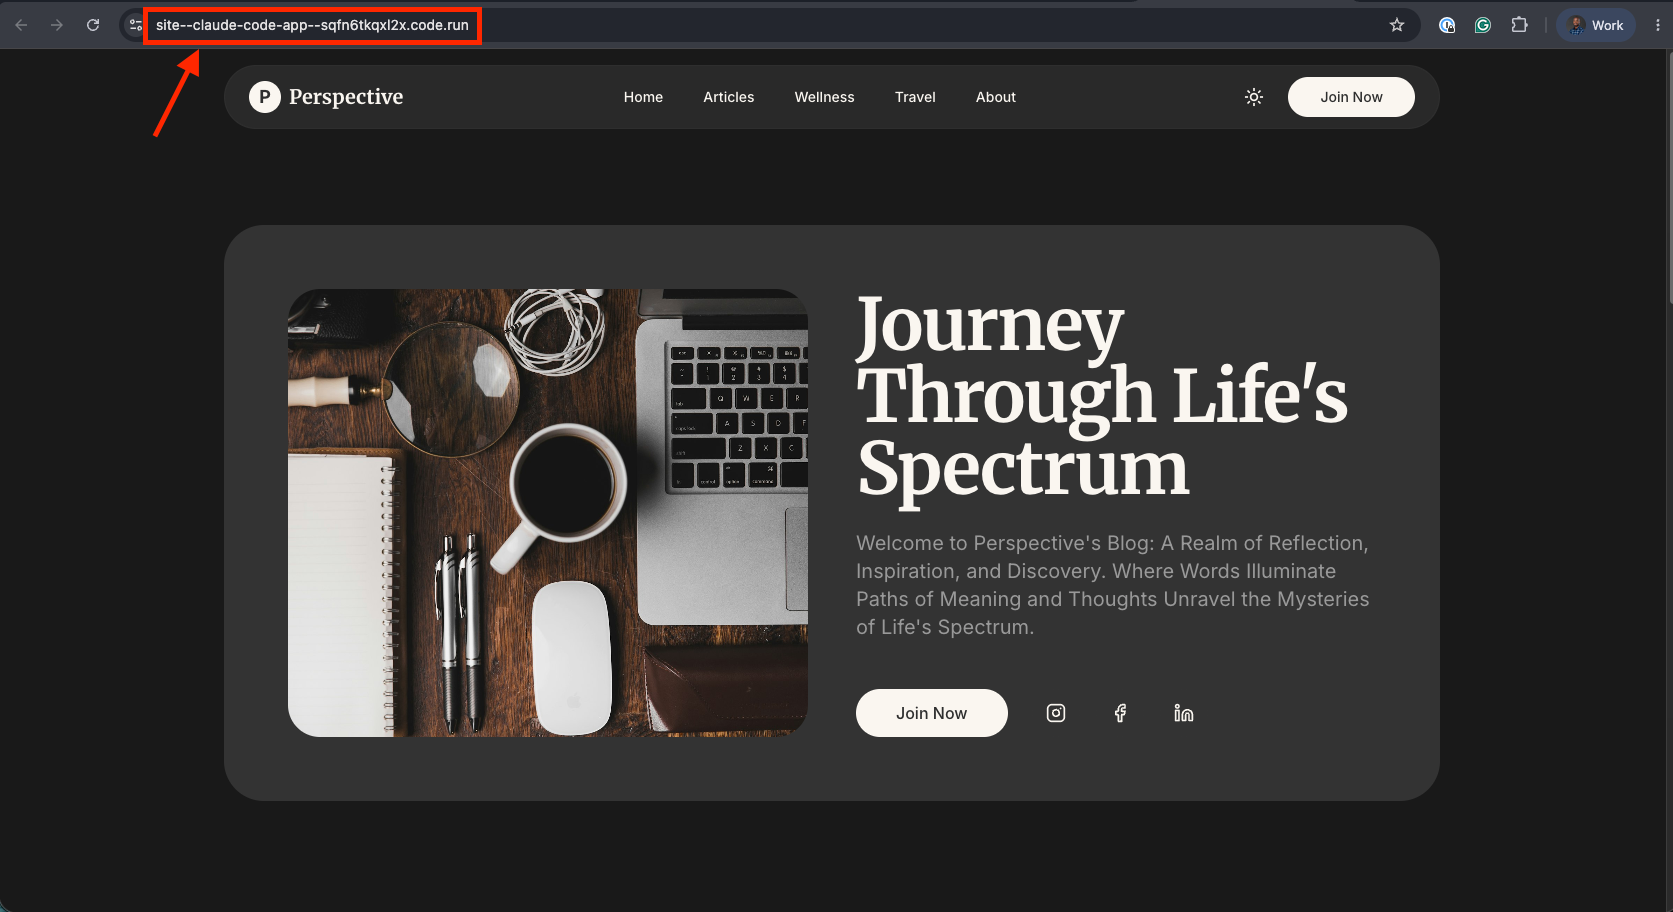The height and width of the screenshot is (912, 1673).
Task: Open the About nav item
Action: 996,97
